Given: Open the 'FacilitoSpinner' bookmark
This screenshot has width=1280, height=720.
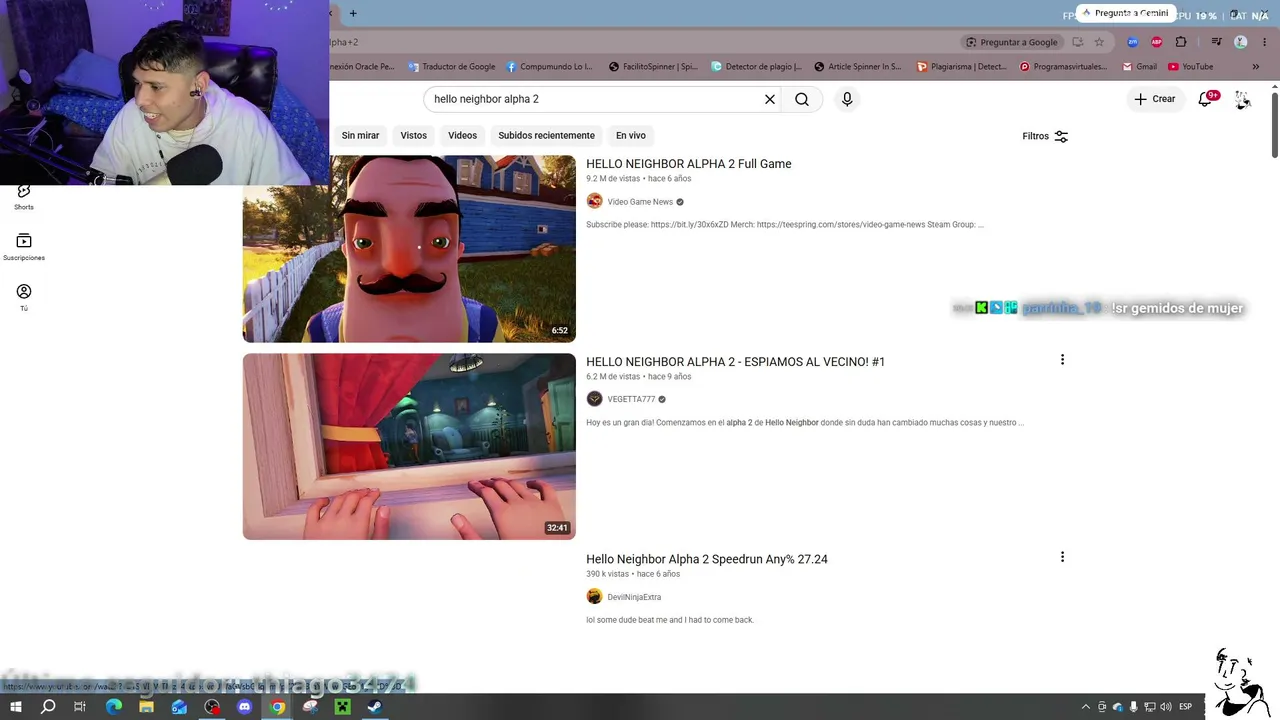Looking at the screenshot, I should (653, 67).
